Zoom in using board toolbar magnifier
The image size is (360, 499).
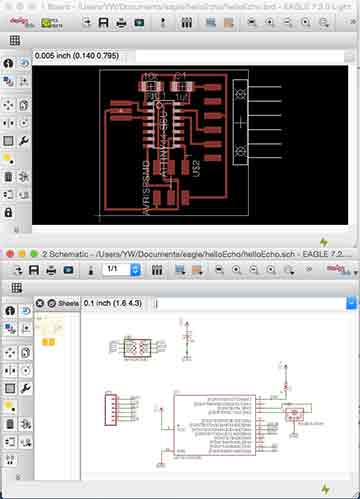pos(269,23)
